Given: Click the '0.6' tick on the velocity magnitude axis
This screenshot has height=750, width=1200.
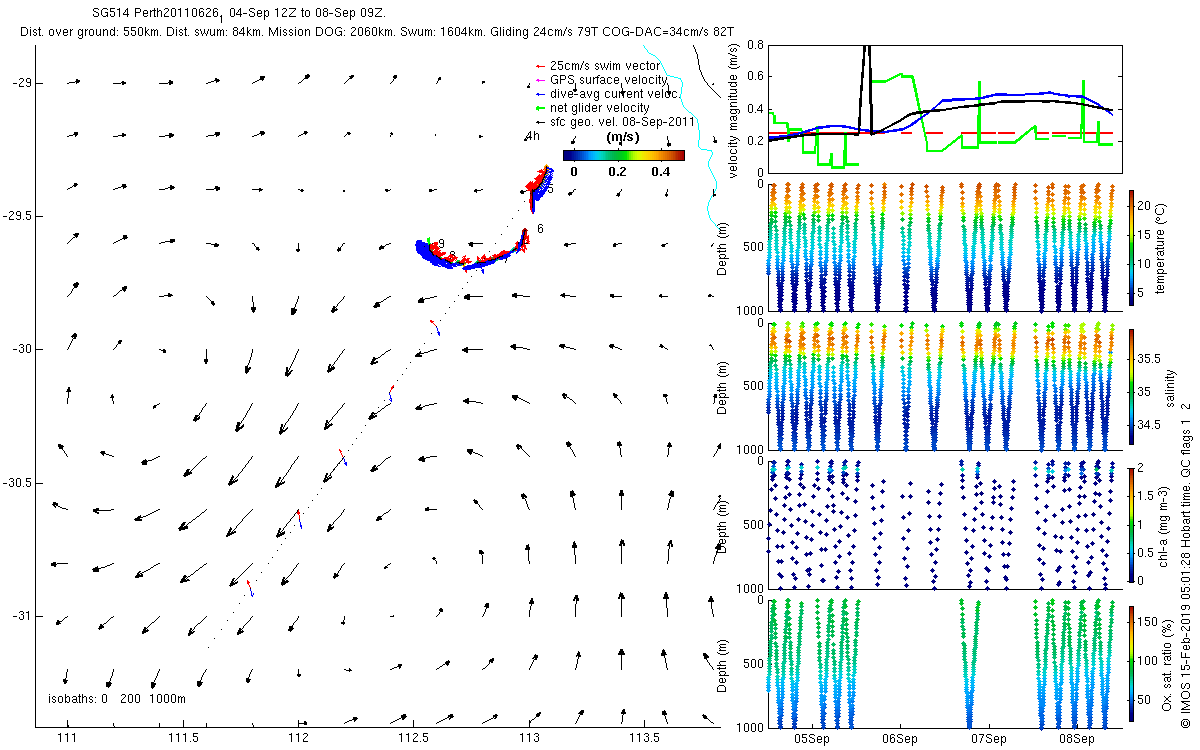Looking at the screenshot, I should click(x=755, y=76).
